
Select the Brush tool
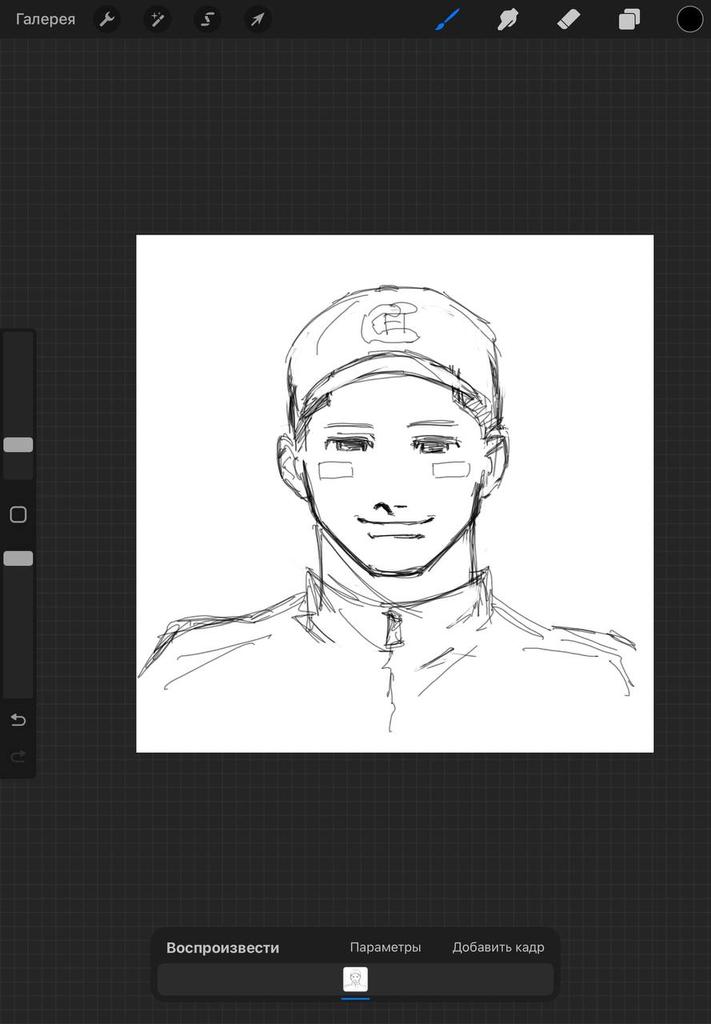click(x=448, y=20)
